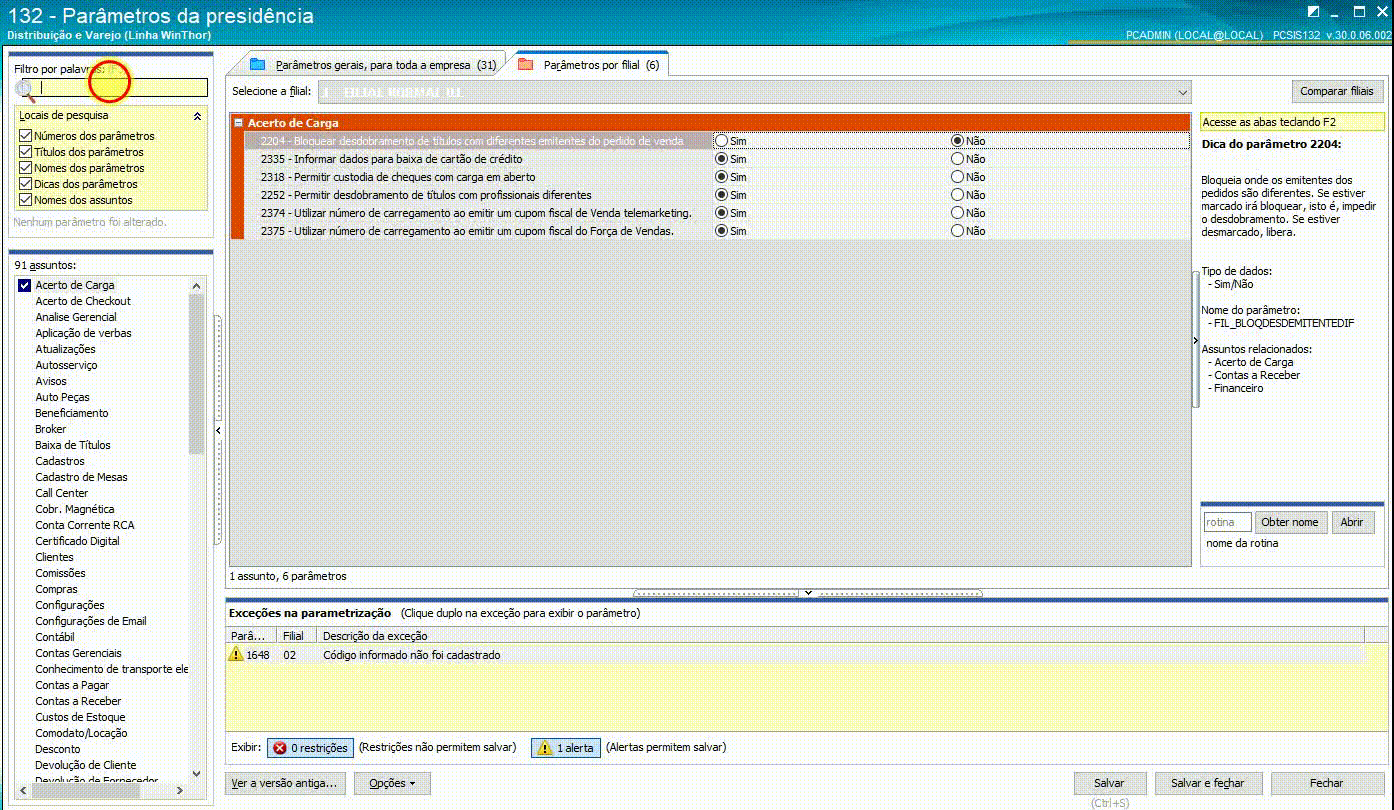The width and height of the screenshot is (1394, 810).
Task: Select the Custos de Estoque subject
Action: pos(80,717)
